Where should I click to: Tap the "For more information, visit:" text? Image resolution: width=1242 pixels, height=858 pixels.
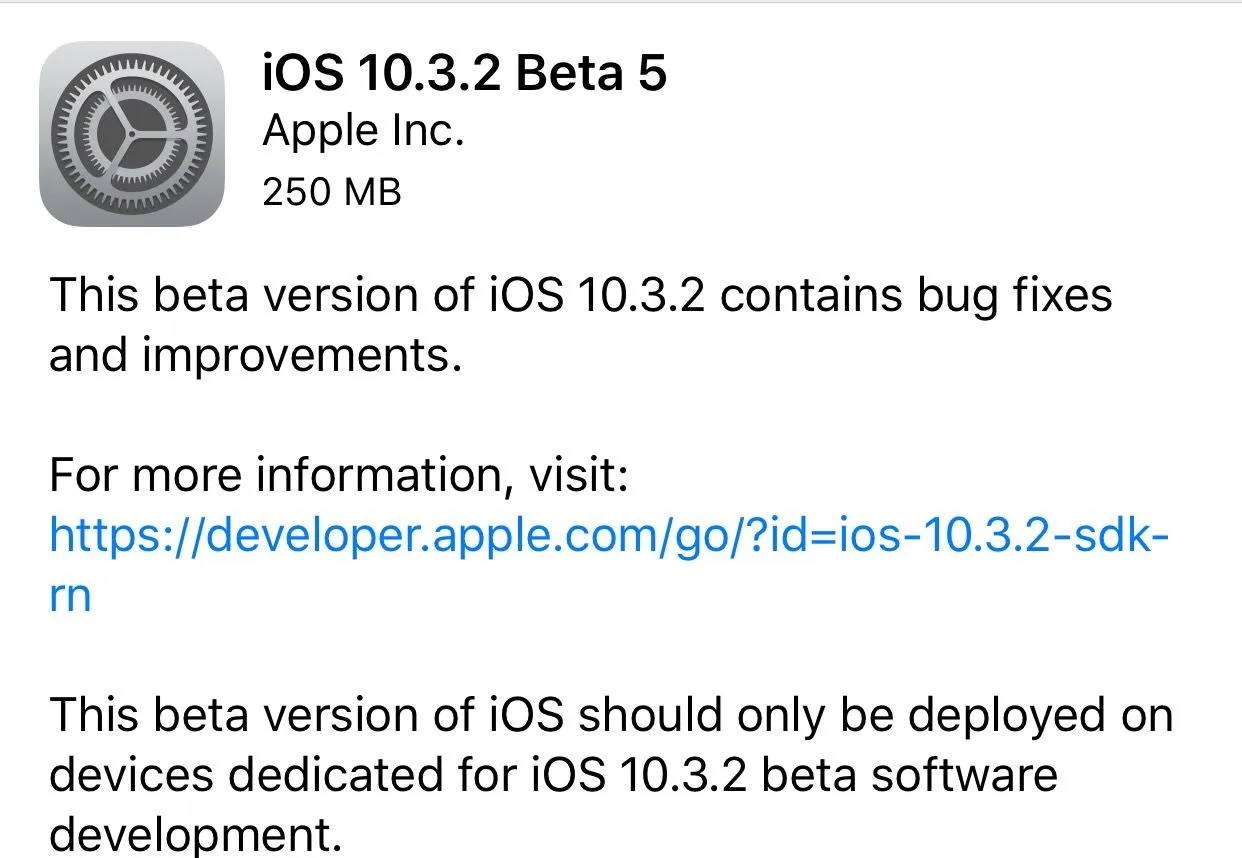338,476
